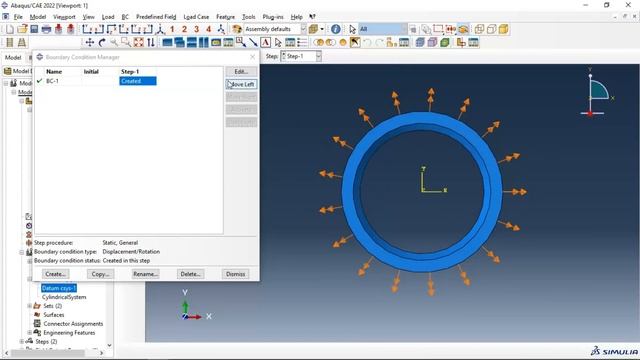The width and height of the screenshot is (640, 360).
Task: Save the model with the floppy disk icon
Action: click(x=34, y=29)
